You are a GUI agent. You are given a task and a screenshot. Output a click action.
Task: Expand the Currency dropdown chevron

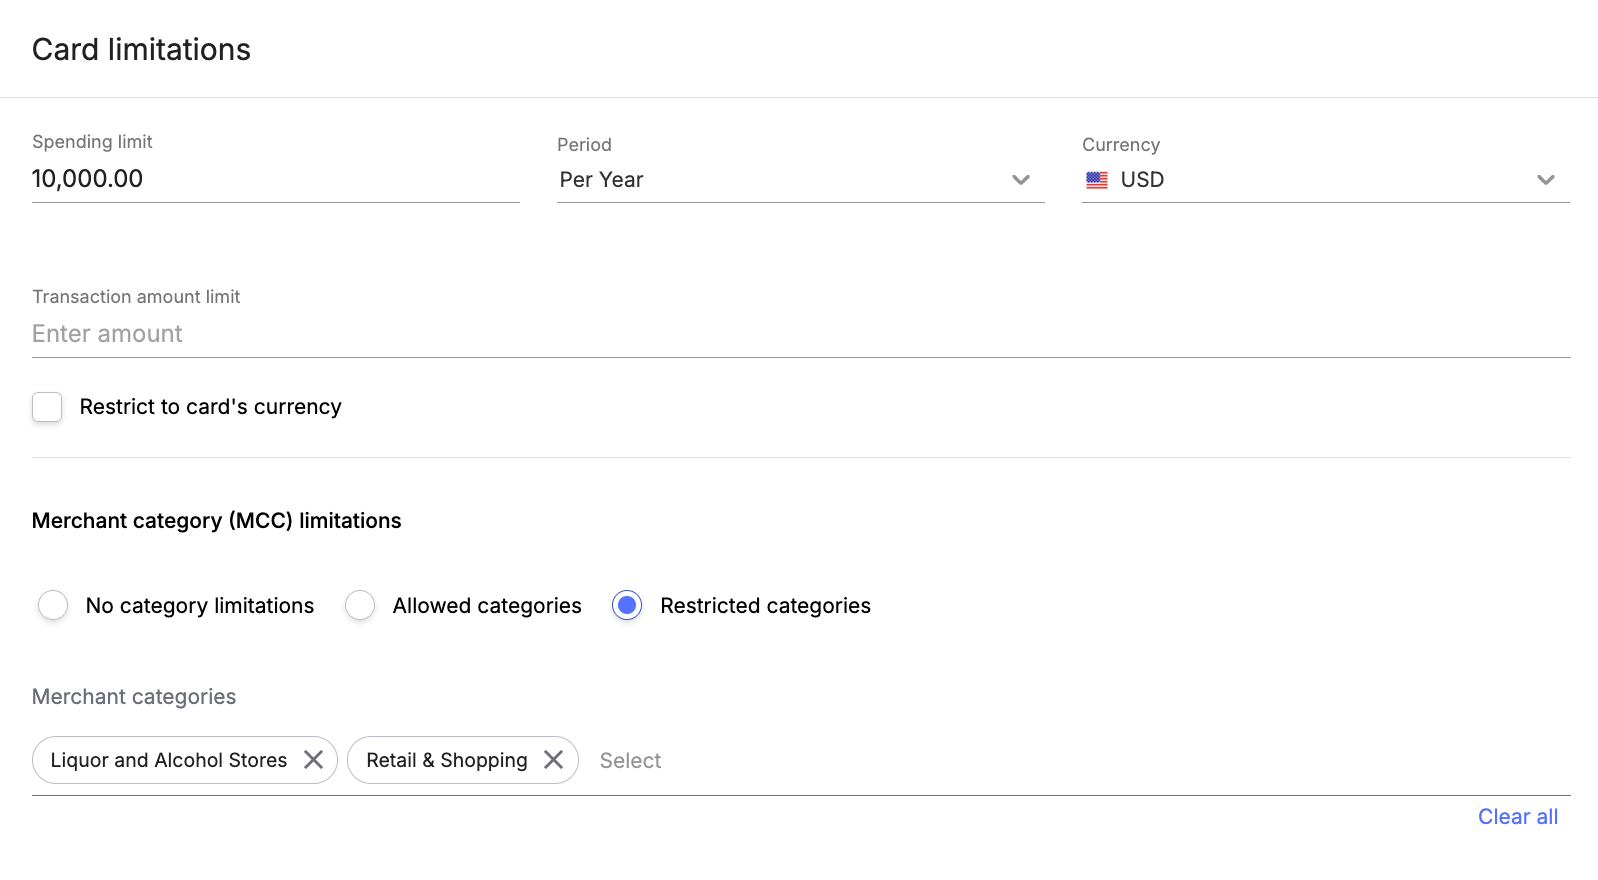1546,180
